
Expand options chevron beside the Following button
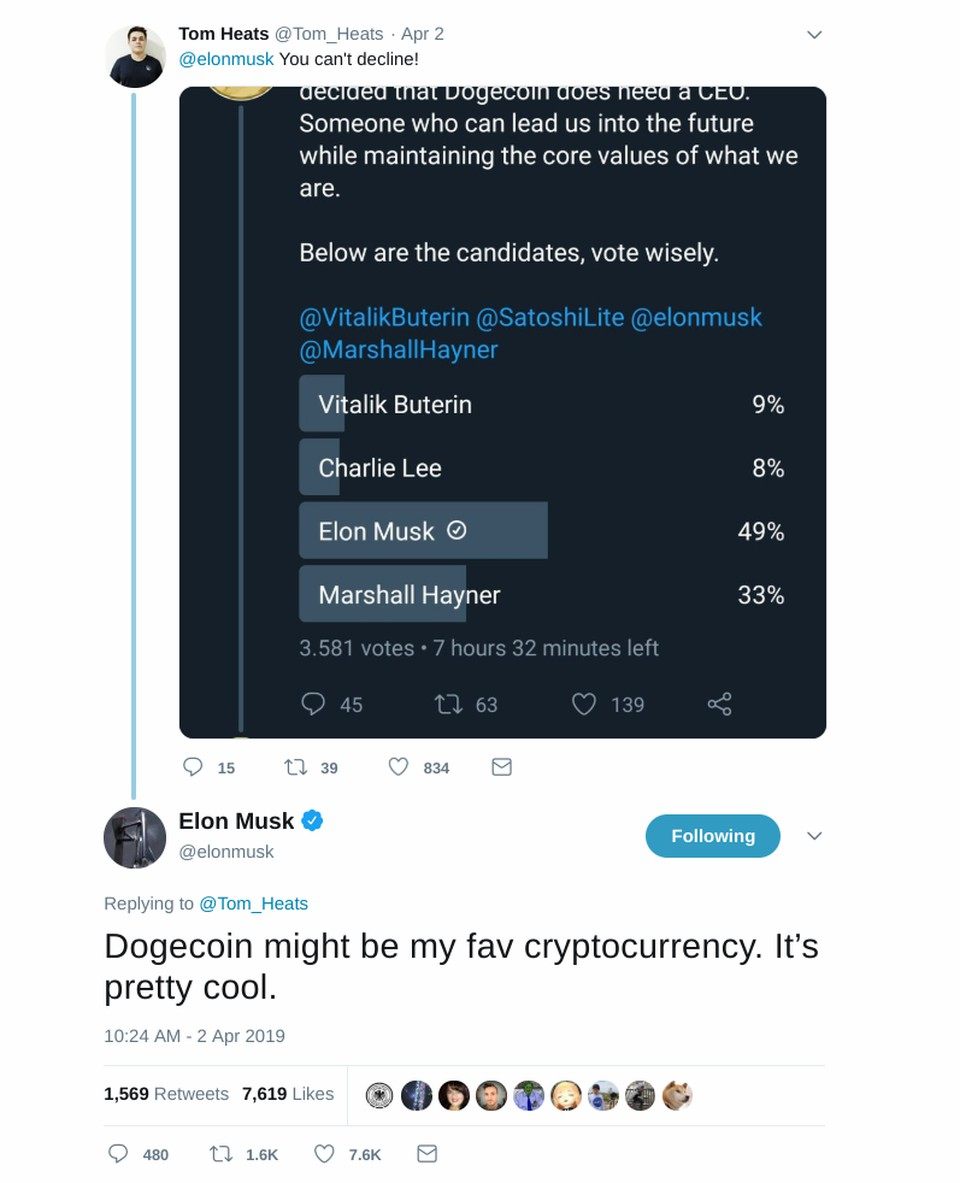coord(814,836)
